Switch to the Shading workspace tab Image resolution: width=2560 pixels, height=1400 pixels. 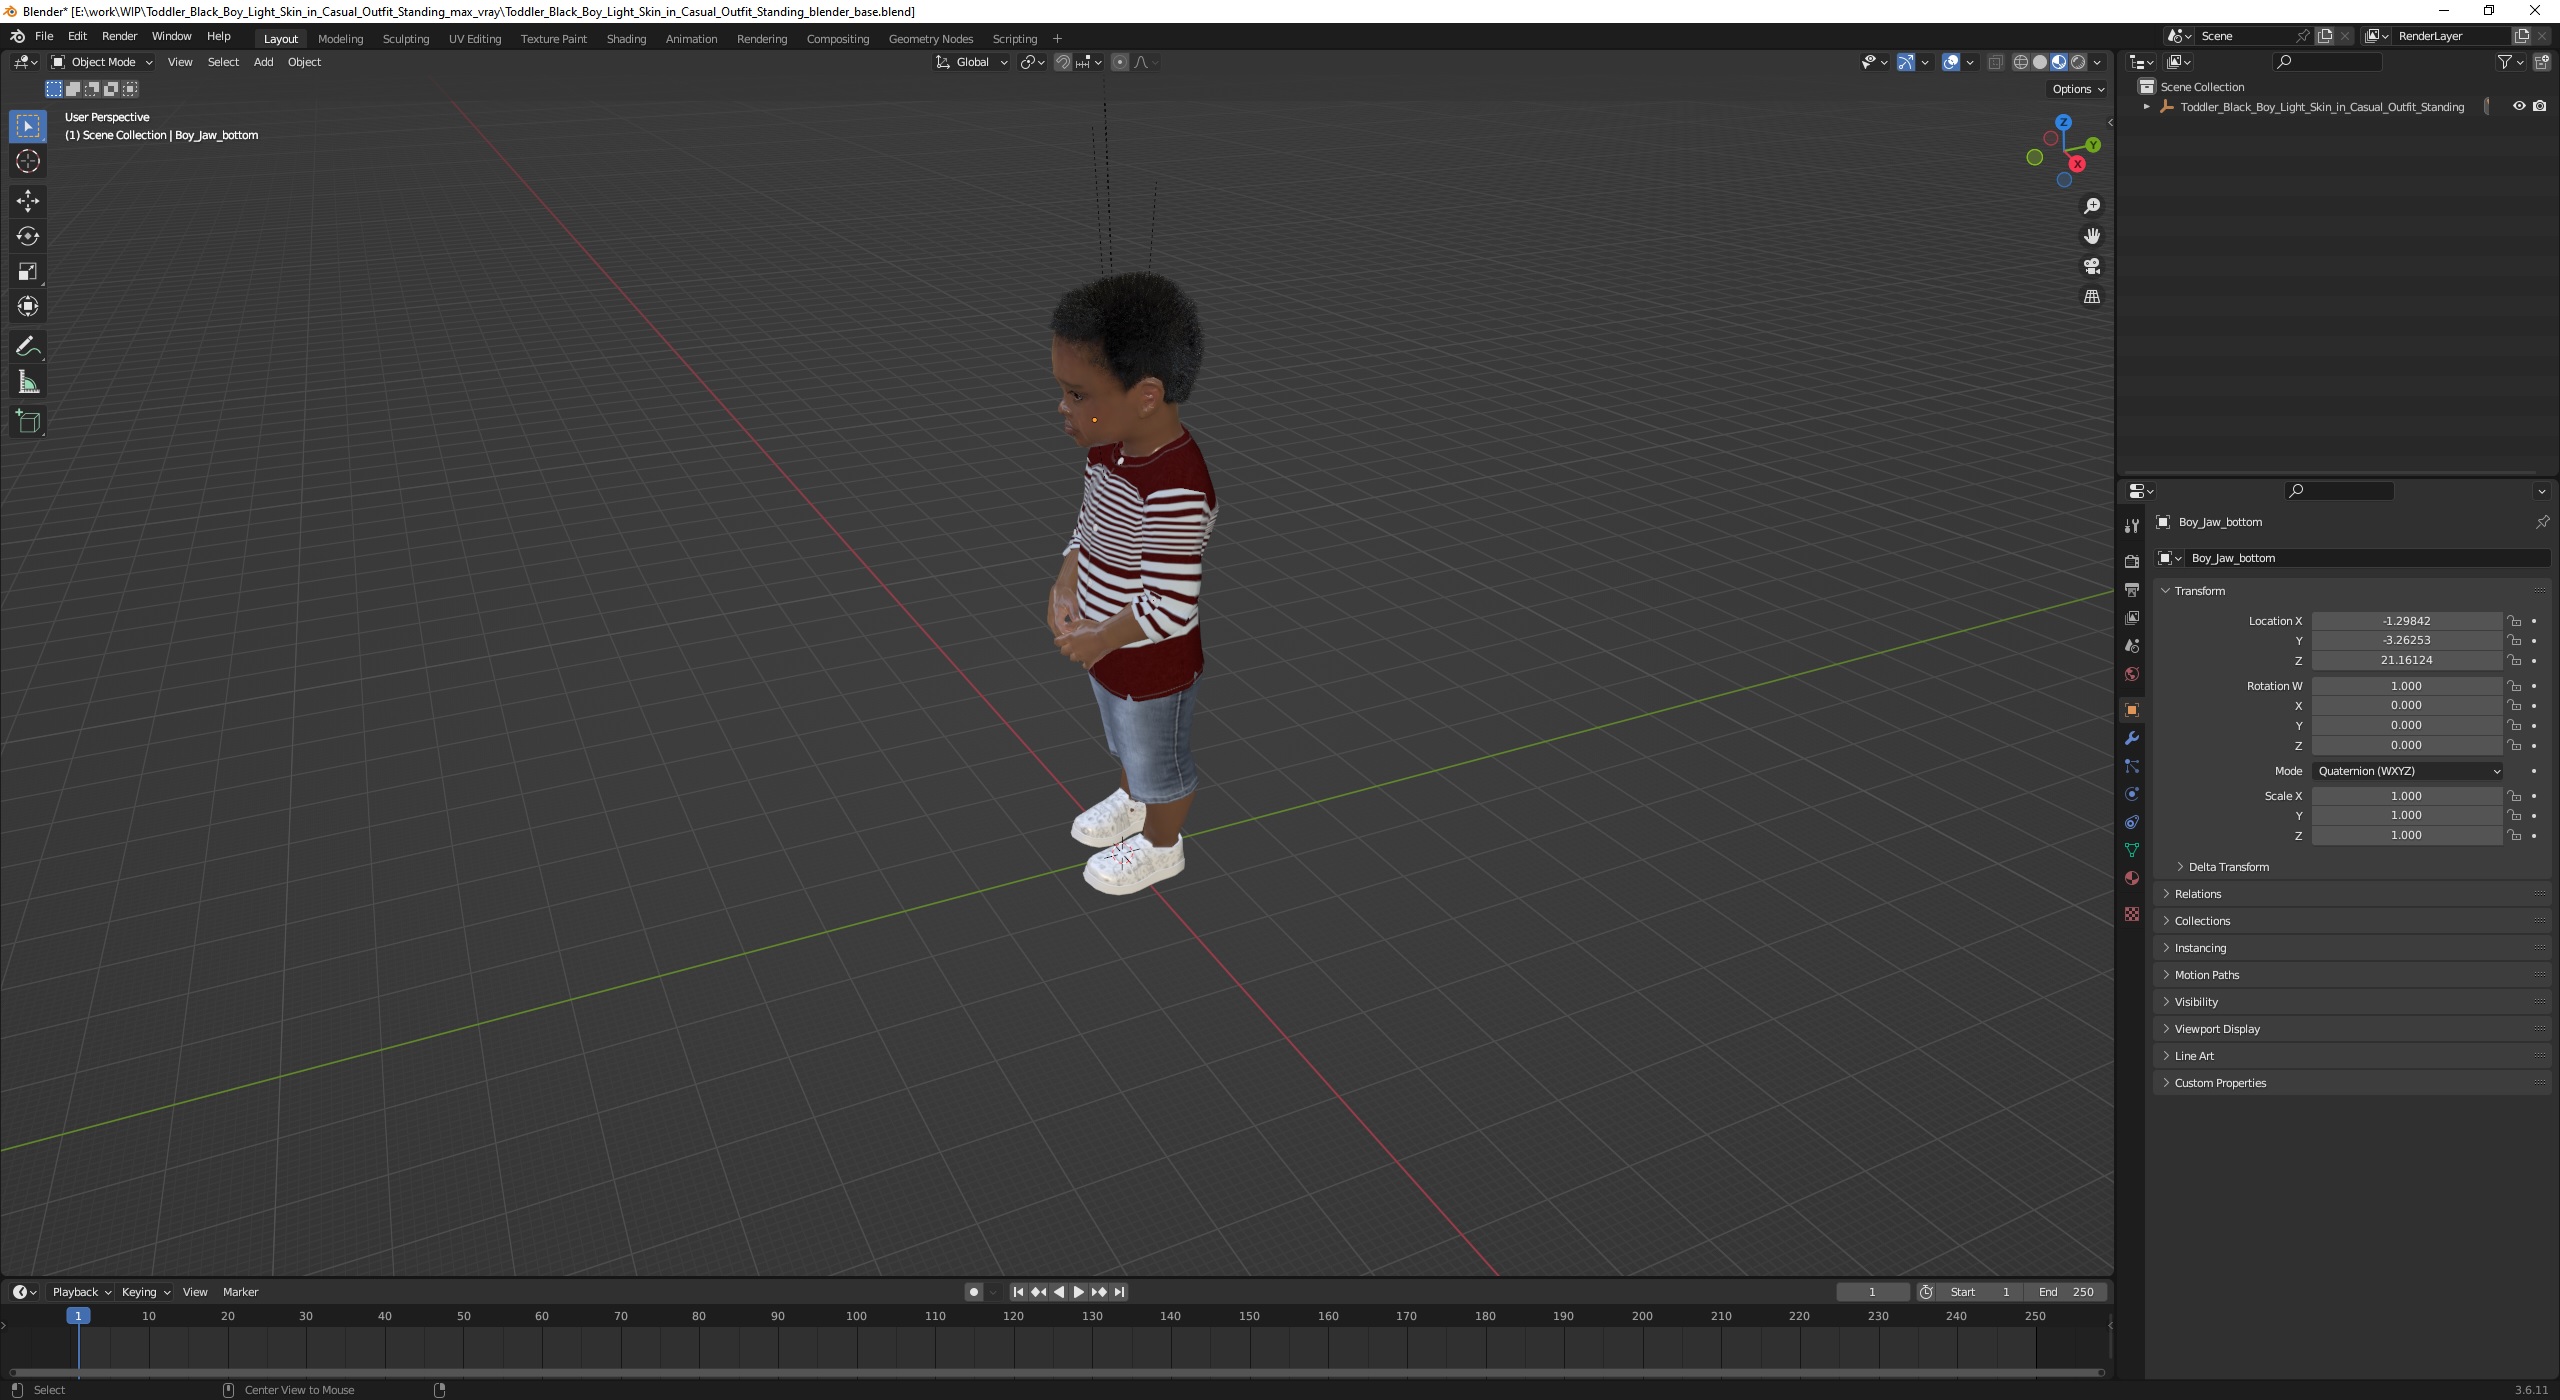[626, 39]
